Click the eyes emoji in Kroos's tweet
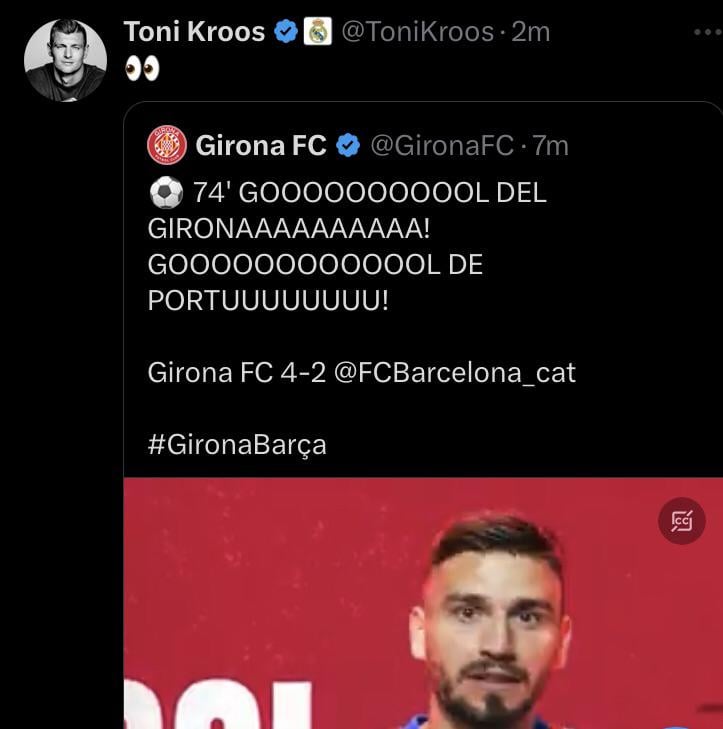Screen dimensions: 723x729 click(x=142, y=69)
